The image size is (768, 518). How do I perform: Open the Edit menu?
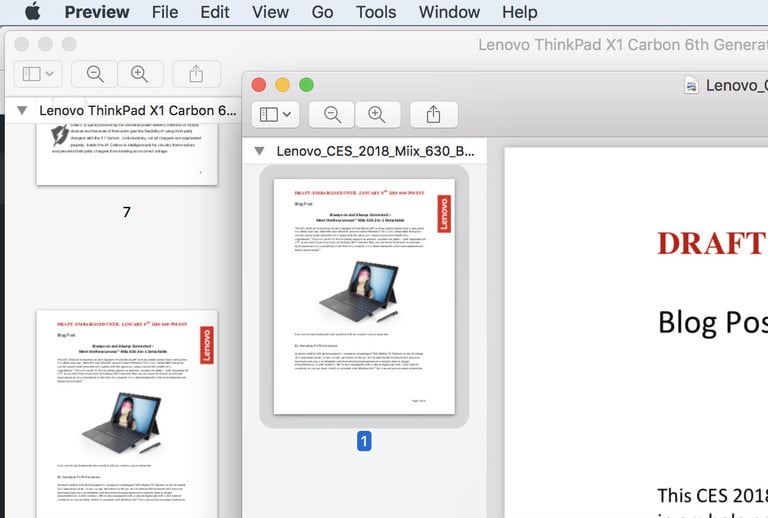click(215, 12)
